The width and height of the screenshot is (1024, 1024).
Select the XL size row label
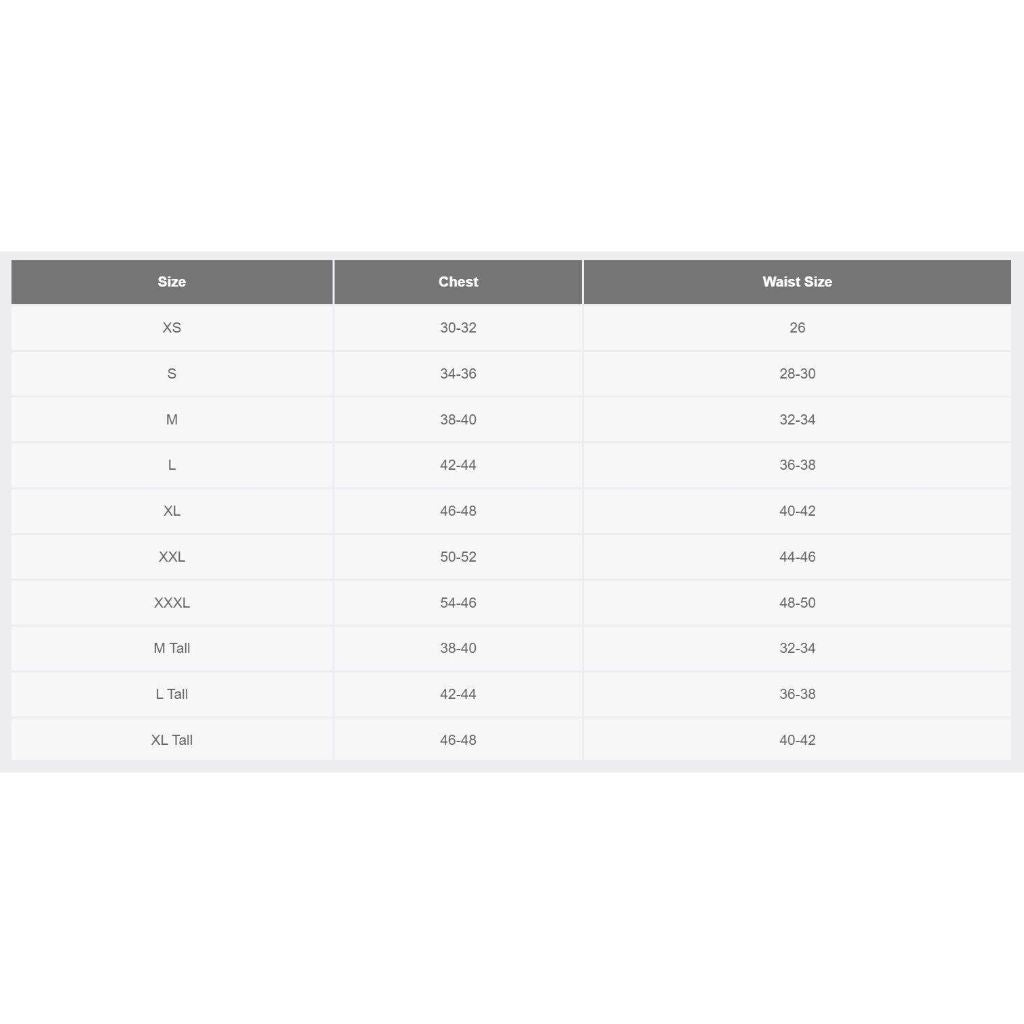(x=172, y=511)
